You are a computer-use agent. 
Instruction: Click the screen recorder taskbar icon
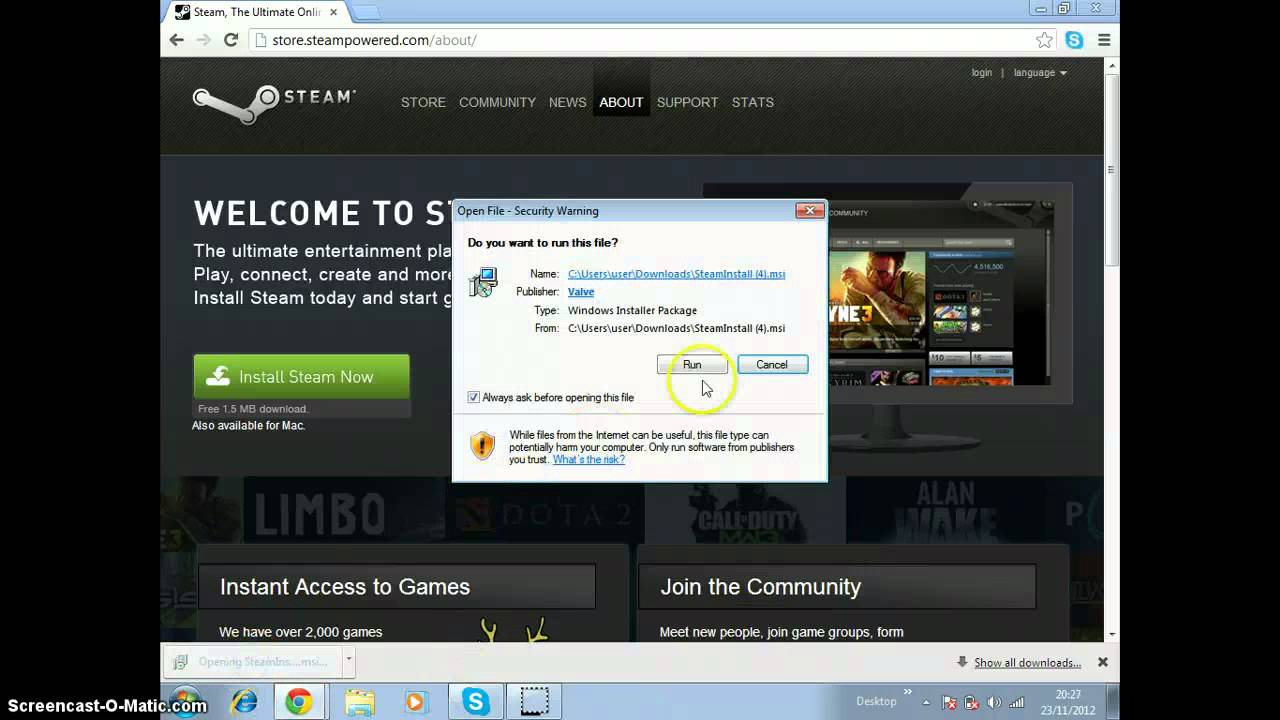tap(534, 702)
